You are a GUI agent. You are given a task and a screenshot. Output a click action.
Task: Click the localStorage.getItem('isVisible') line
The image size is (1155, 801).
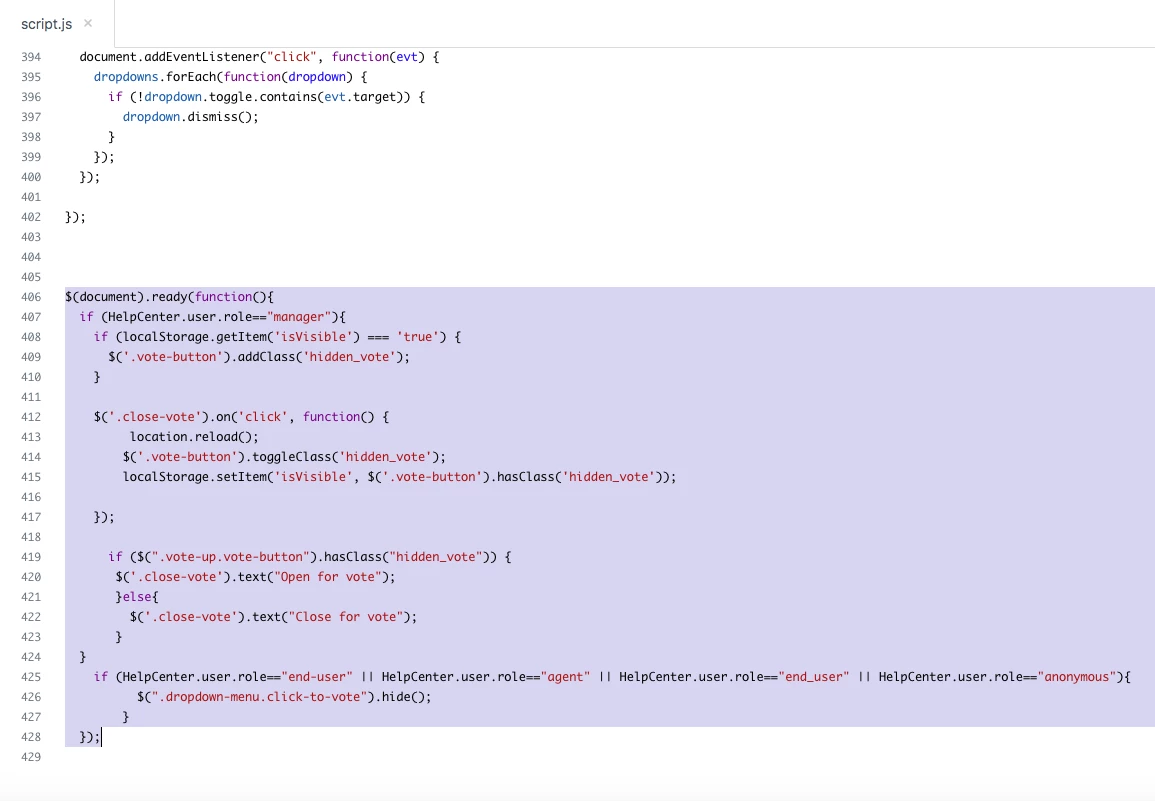point(277,337)
